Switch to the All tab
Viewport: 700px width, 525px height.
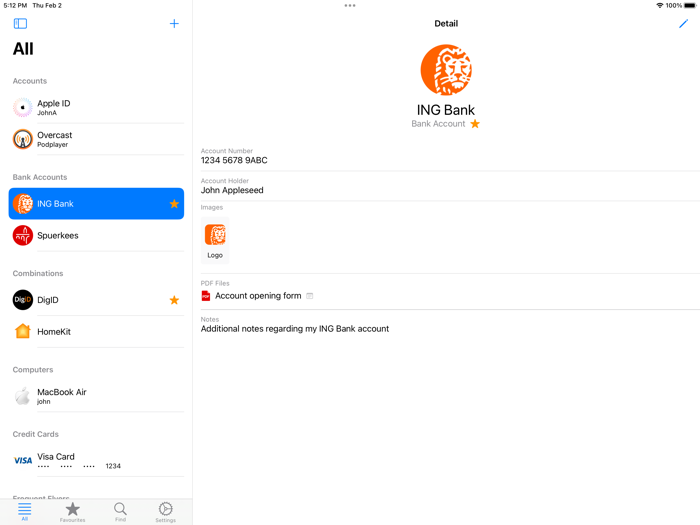(25, 512)
